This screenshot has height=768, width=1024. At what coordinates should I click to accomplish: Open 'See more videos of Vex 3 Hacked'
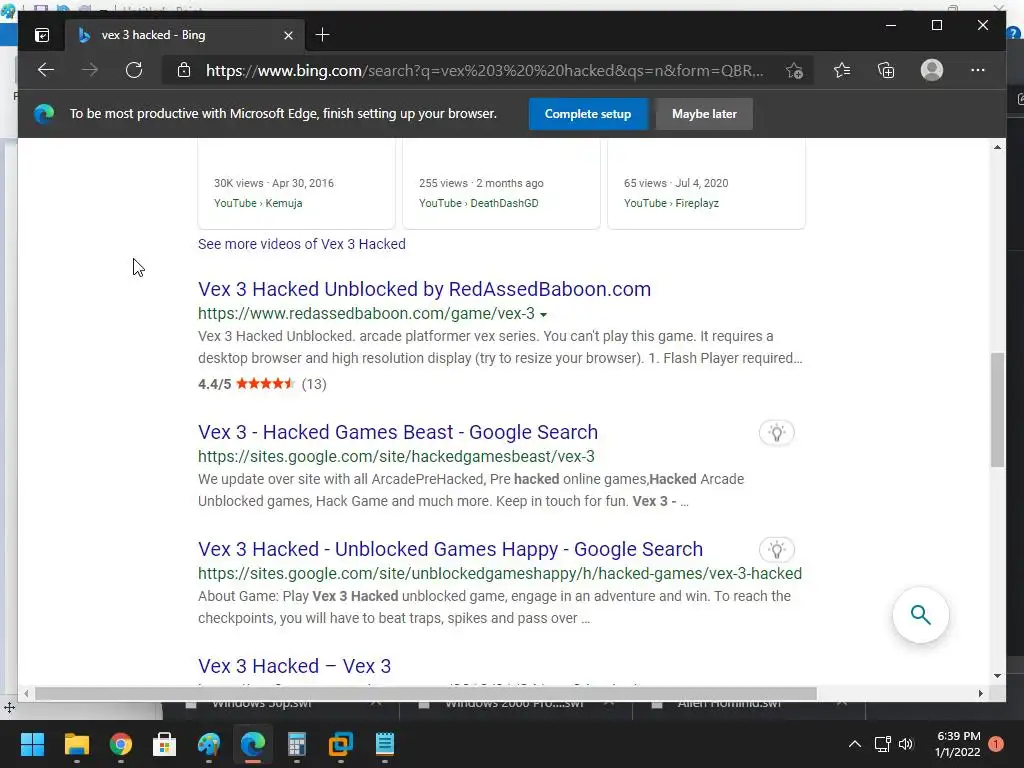click(302, 244)
